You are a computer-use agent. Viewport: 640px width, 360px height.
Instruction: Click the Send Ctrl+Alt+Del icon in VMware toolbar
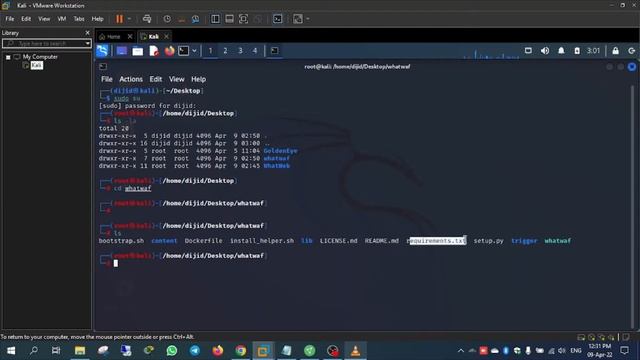[147, 19]
